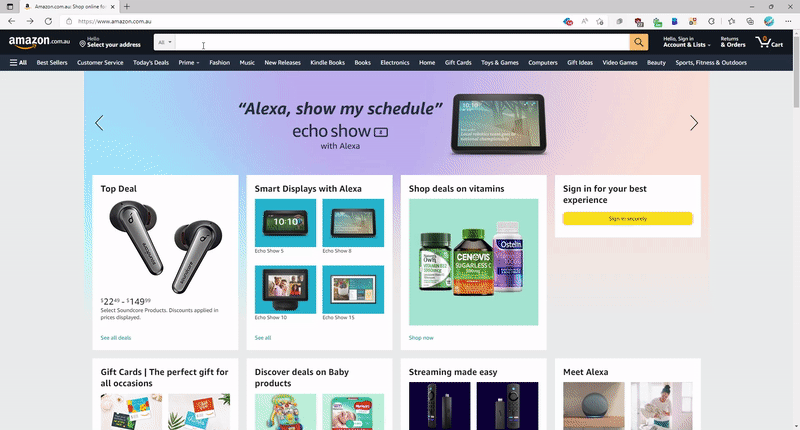
Task: Click the Amazon.com.au logo
Action: [39, 42]
